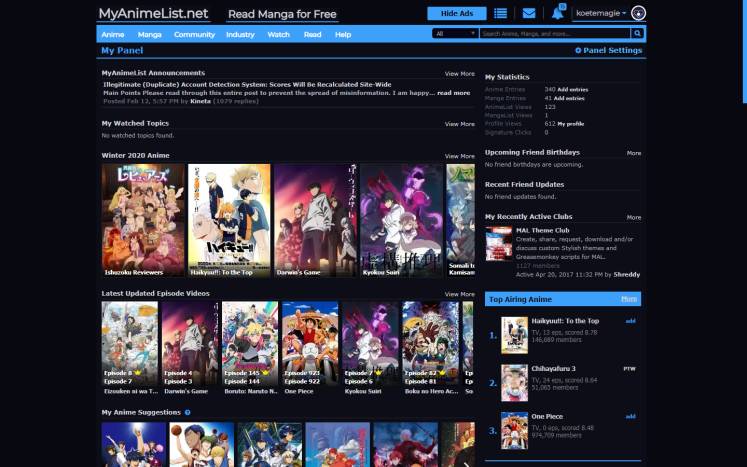Image resolution: width=747 pixels, height=467 pixels.
Task: Open the notifications bell icon
Action: 557,13
